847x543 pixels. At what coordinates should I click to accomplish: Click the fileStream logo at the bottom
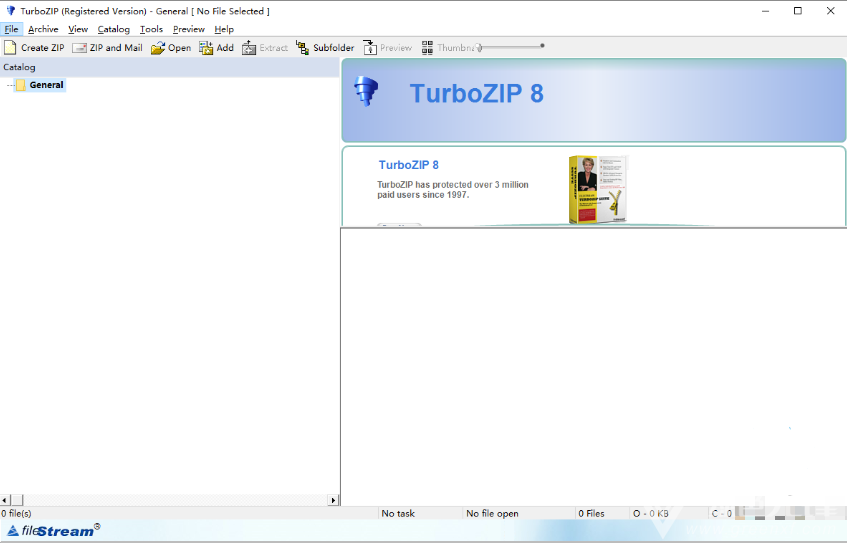(54, 531)
